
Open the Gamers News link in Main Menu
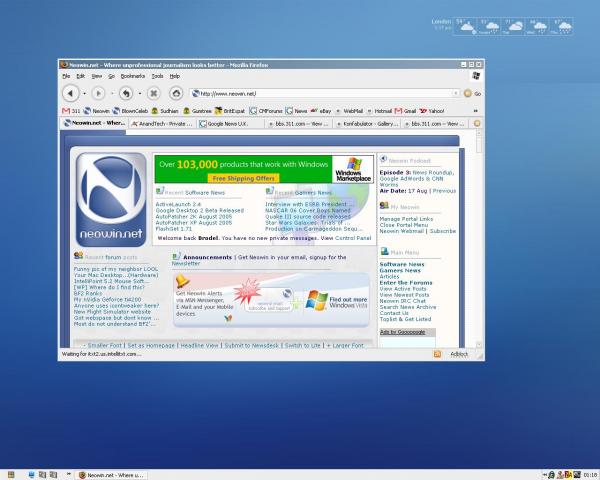(x=400, y=270)
